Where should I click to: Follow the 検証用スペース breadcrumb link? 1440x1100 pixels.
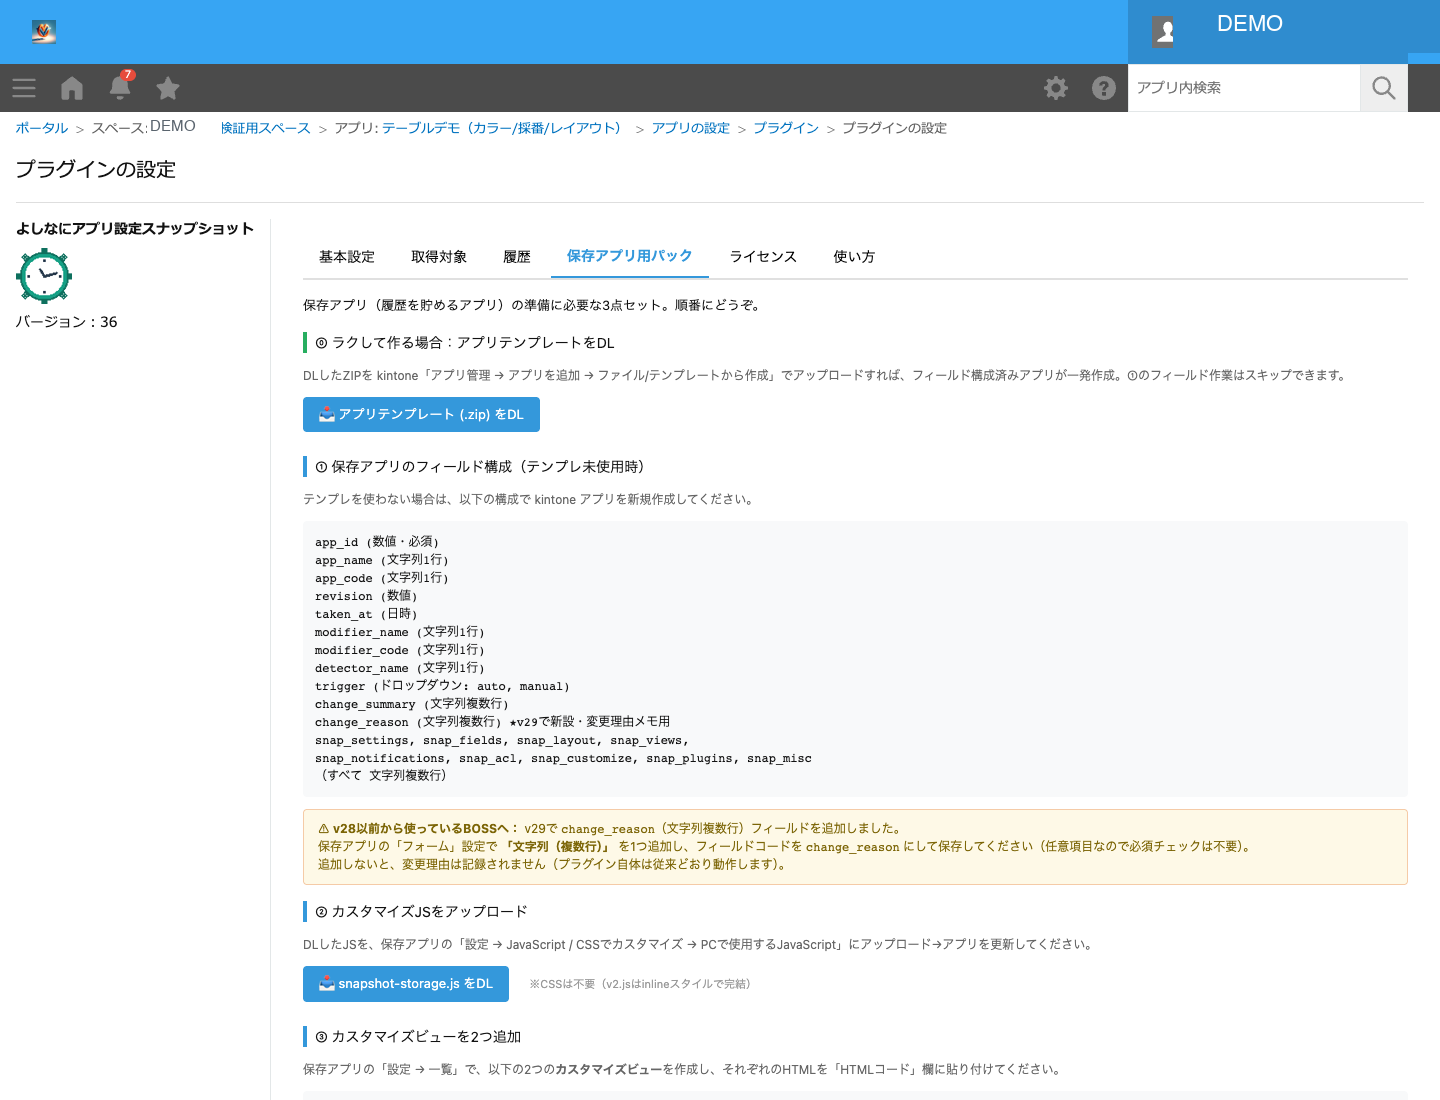click(266, 128)
